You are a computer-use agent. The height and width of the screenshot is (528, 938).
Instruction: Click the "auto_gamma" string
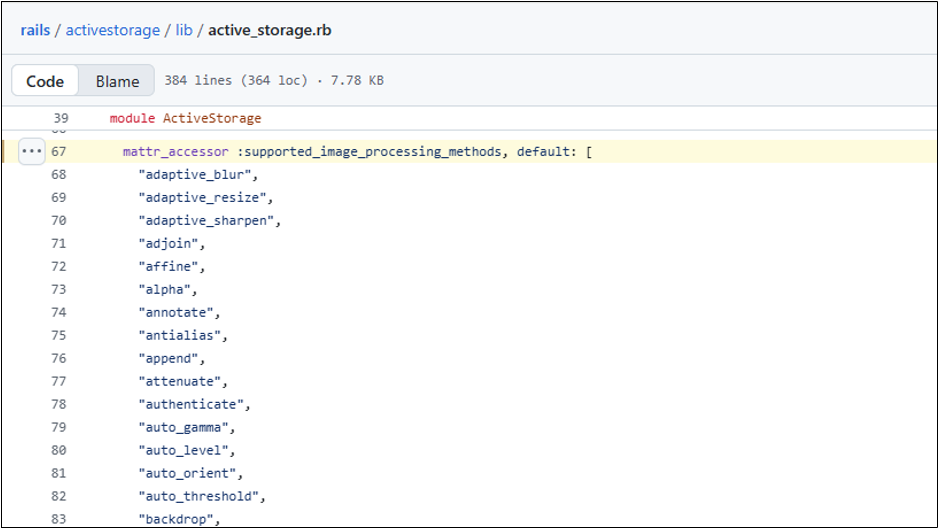point(183,427)
